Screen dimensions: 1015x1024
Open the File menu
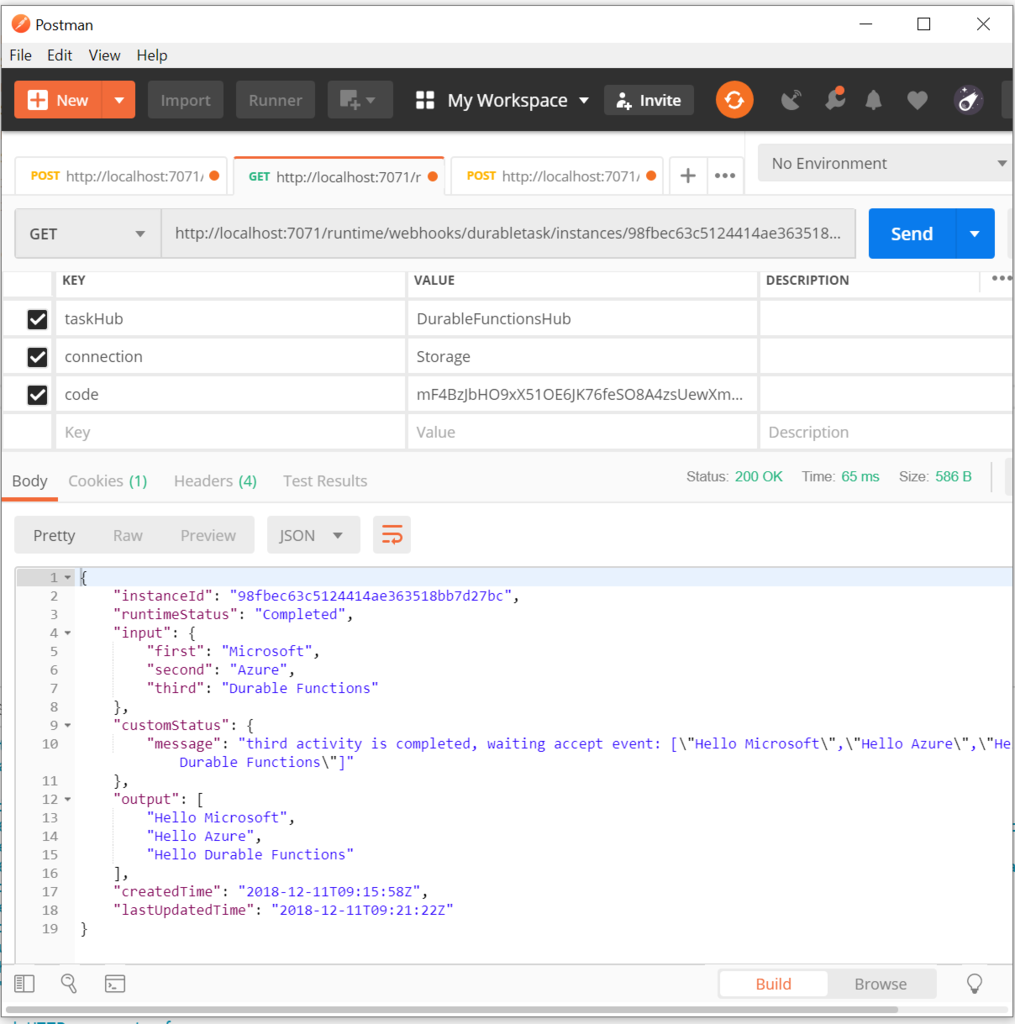(20, 56)
